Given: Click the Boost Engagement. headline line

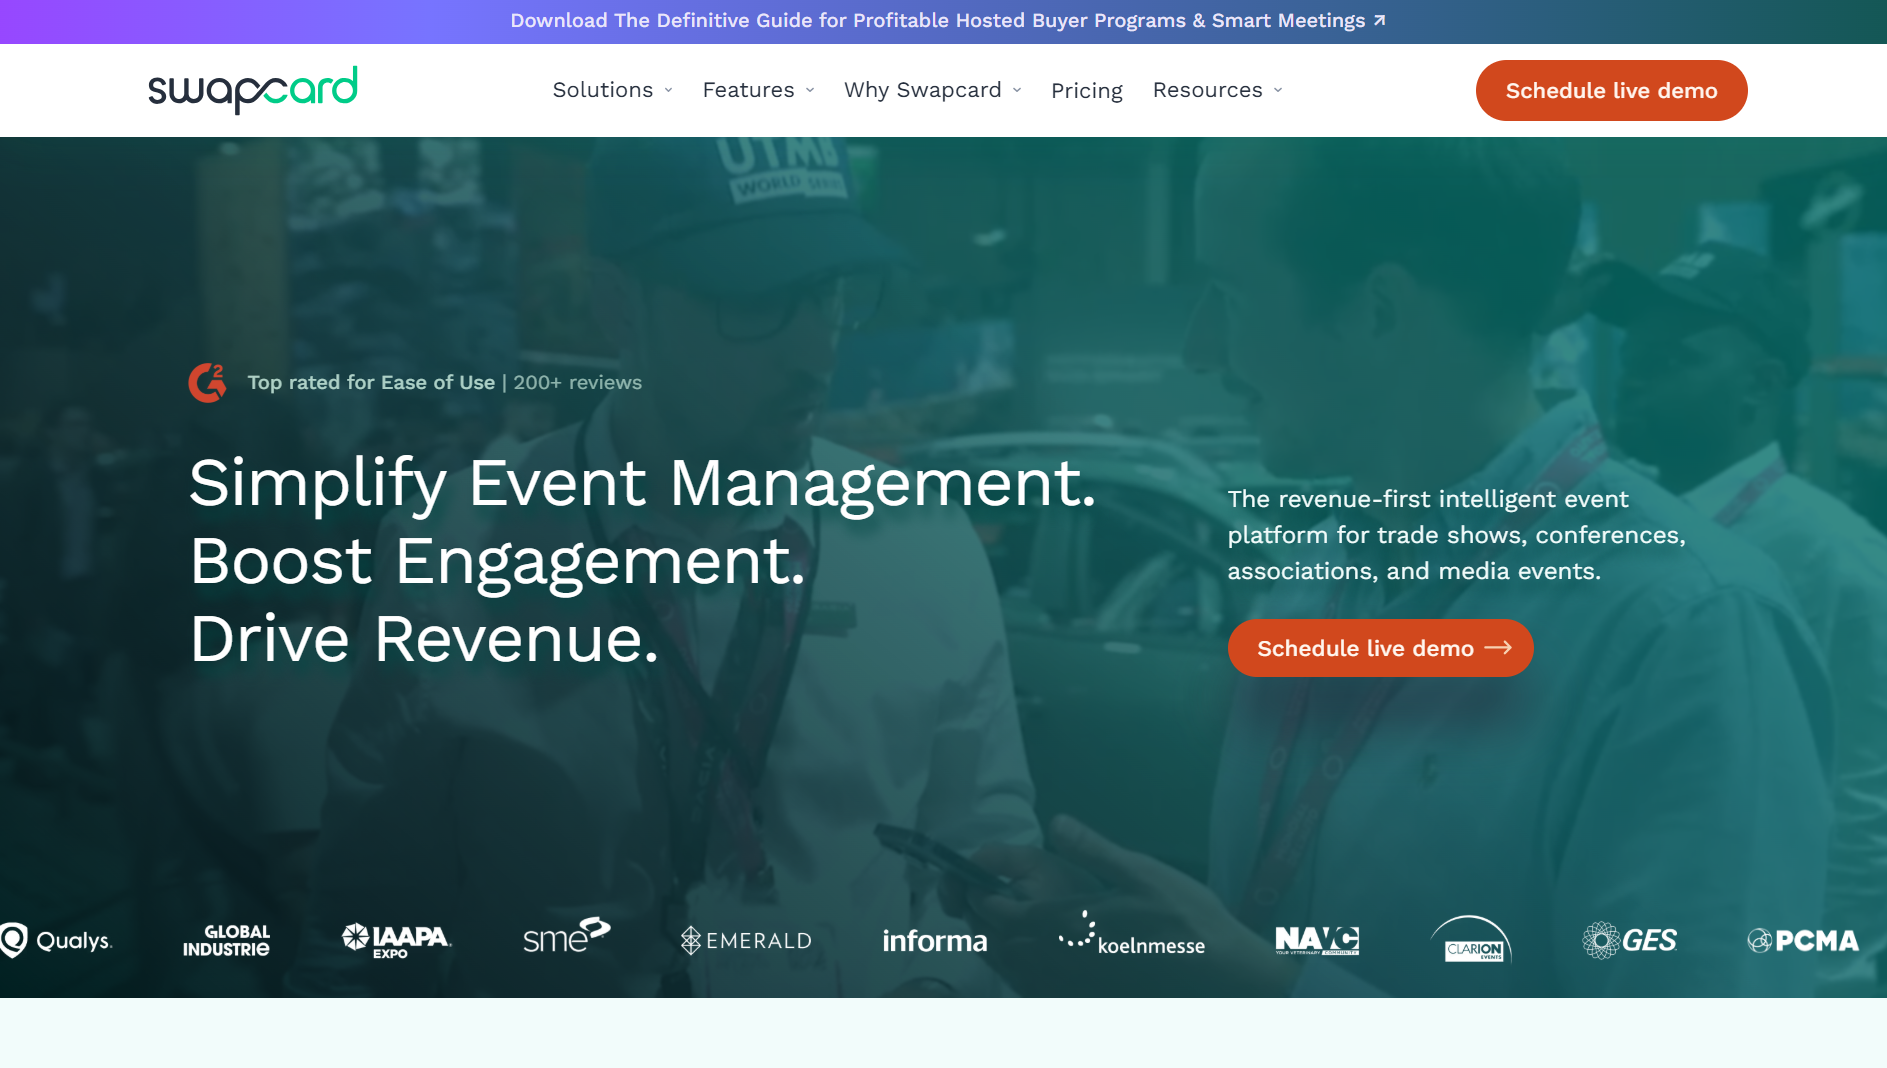Looking at the screenshot, I should tap(497, 563).
